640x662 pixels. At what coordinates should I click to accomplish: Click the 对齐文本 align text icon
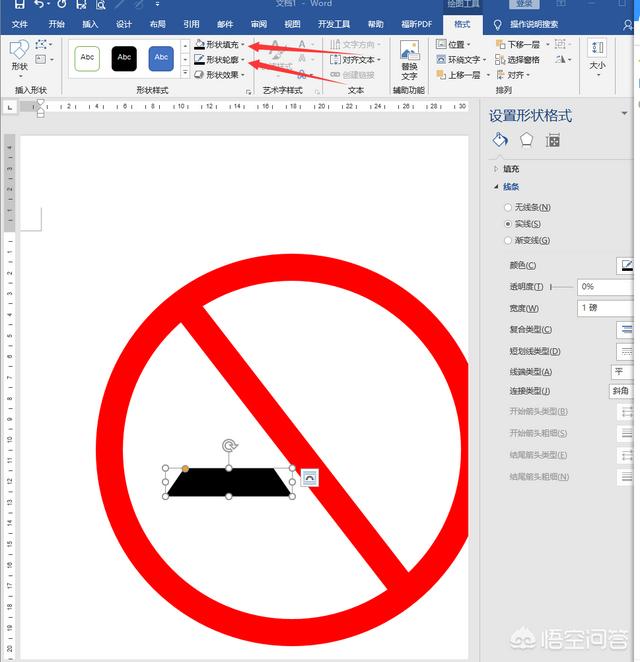click(x=335, y=60)
